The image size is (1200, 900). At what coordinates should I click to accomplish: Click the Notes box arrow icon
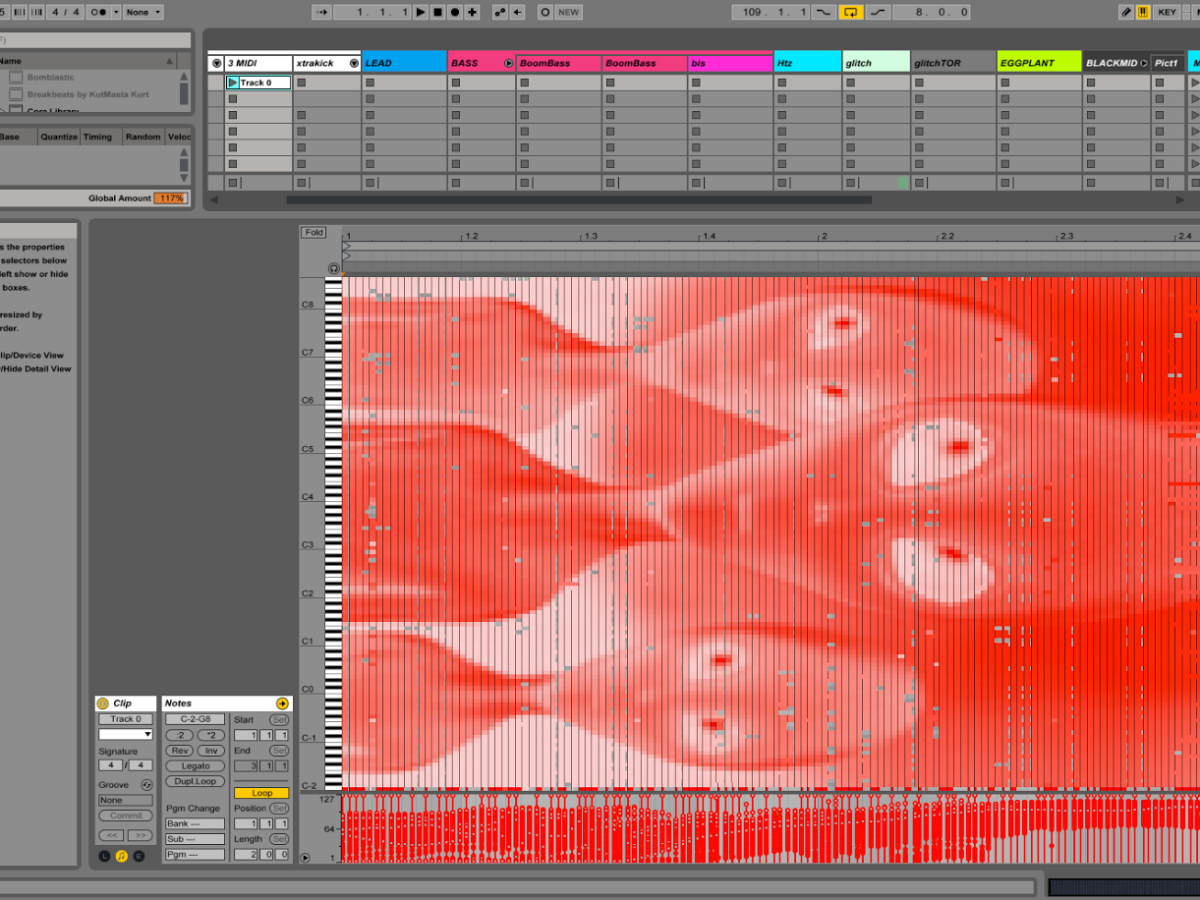[x=282, y=704]
